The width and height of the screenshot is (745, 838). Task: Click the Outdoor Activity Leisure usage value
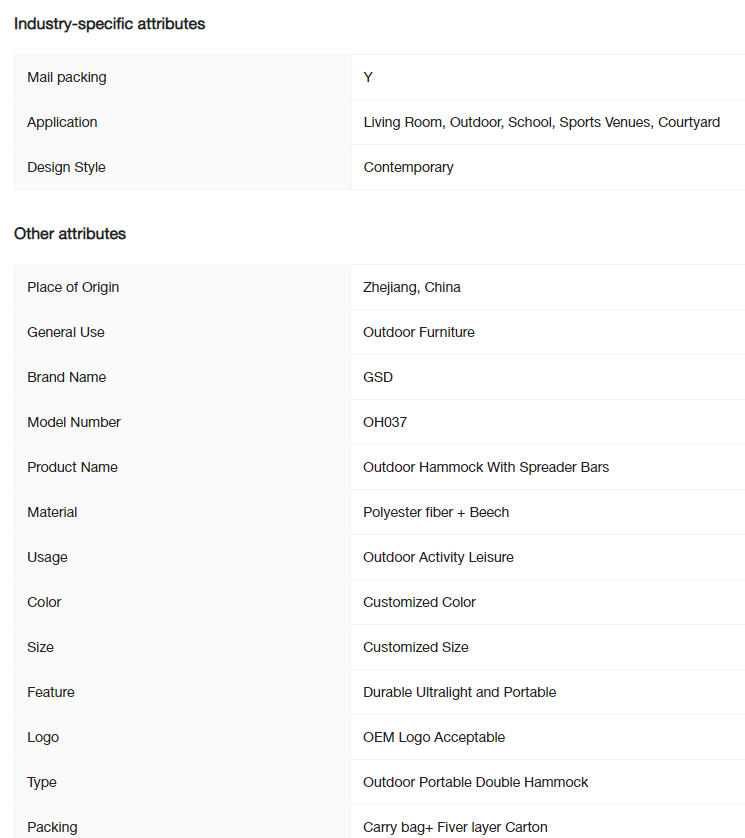(x=438, y=557)
